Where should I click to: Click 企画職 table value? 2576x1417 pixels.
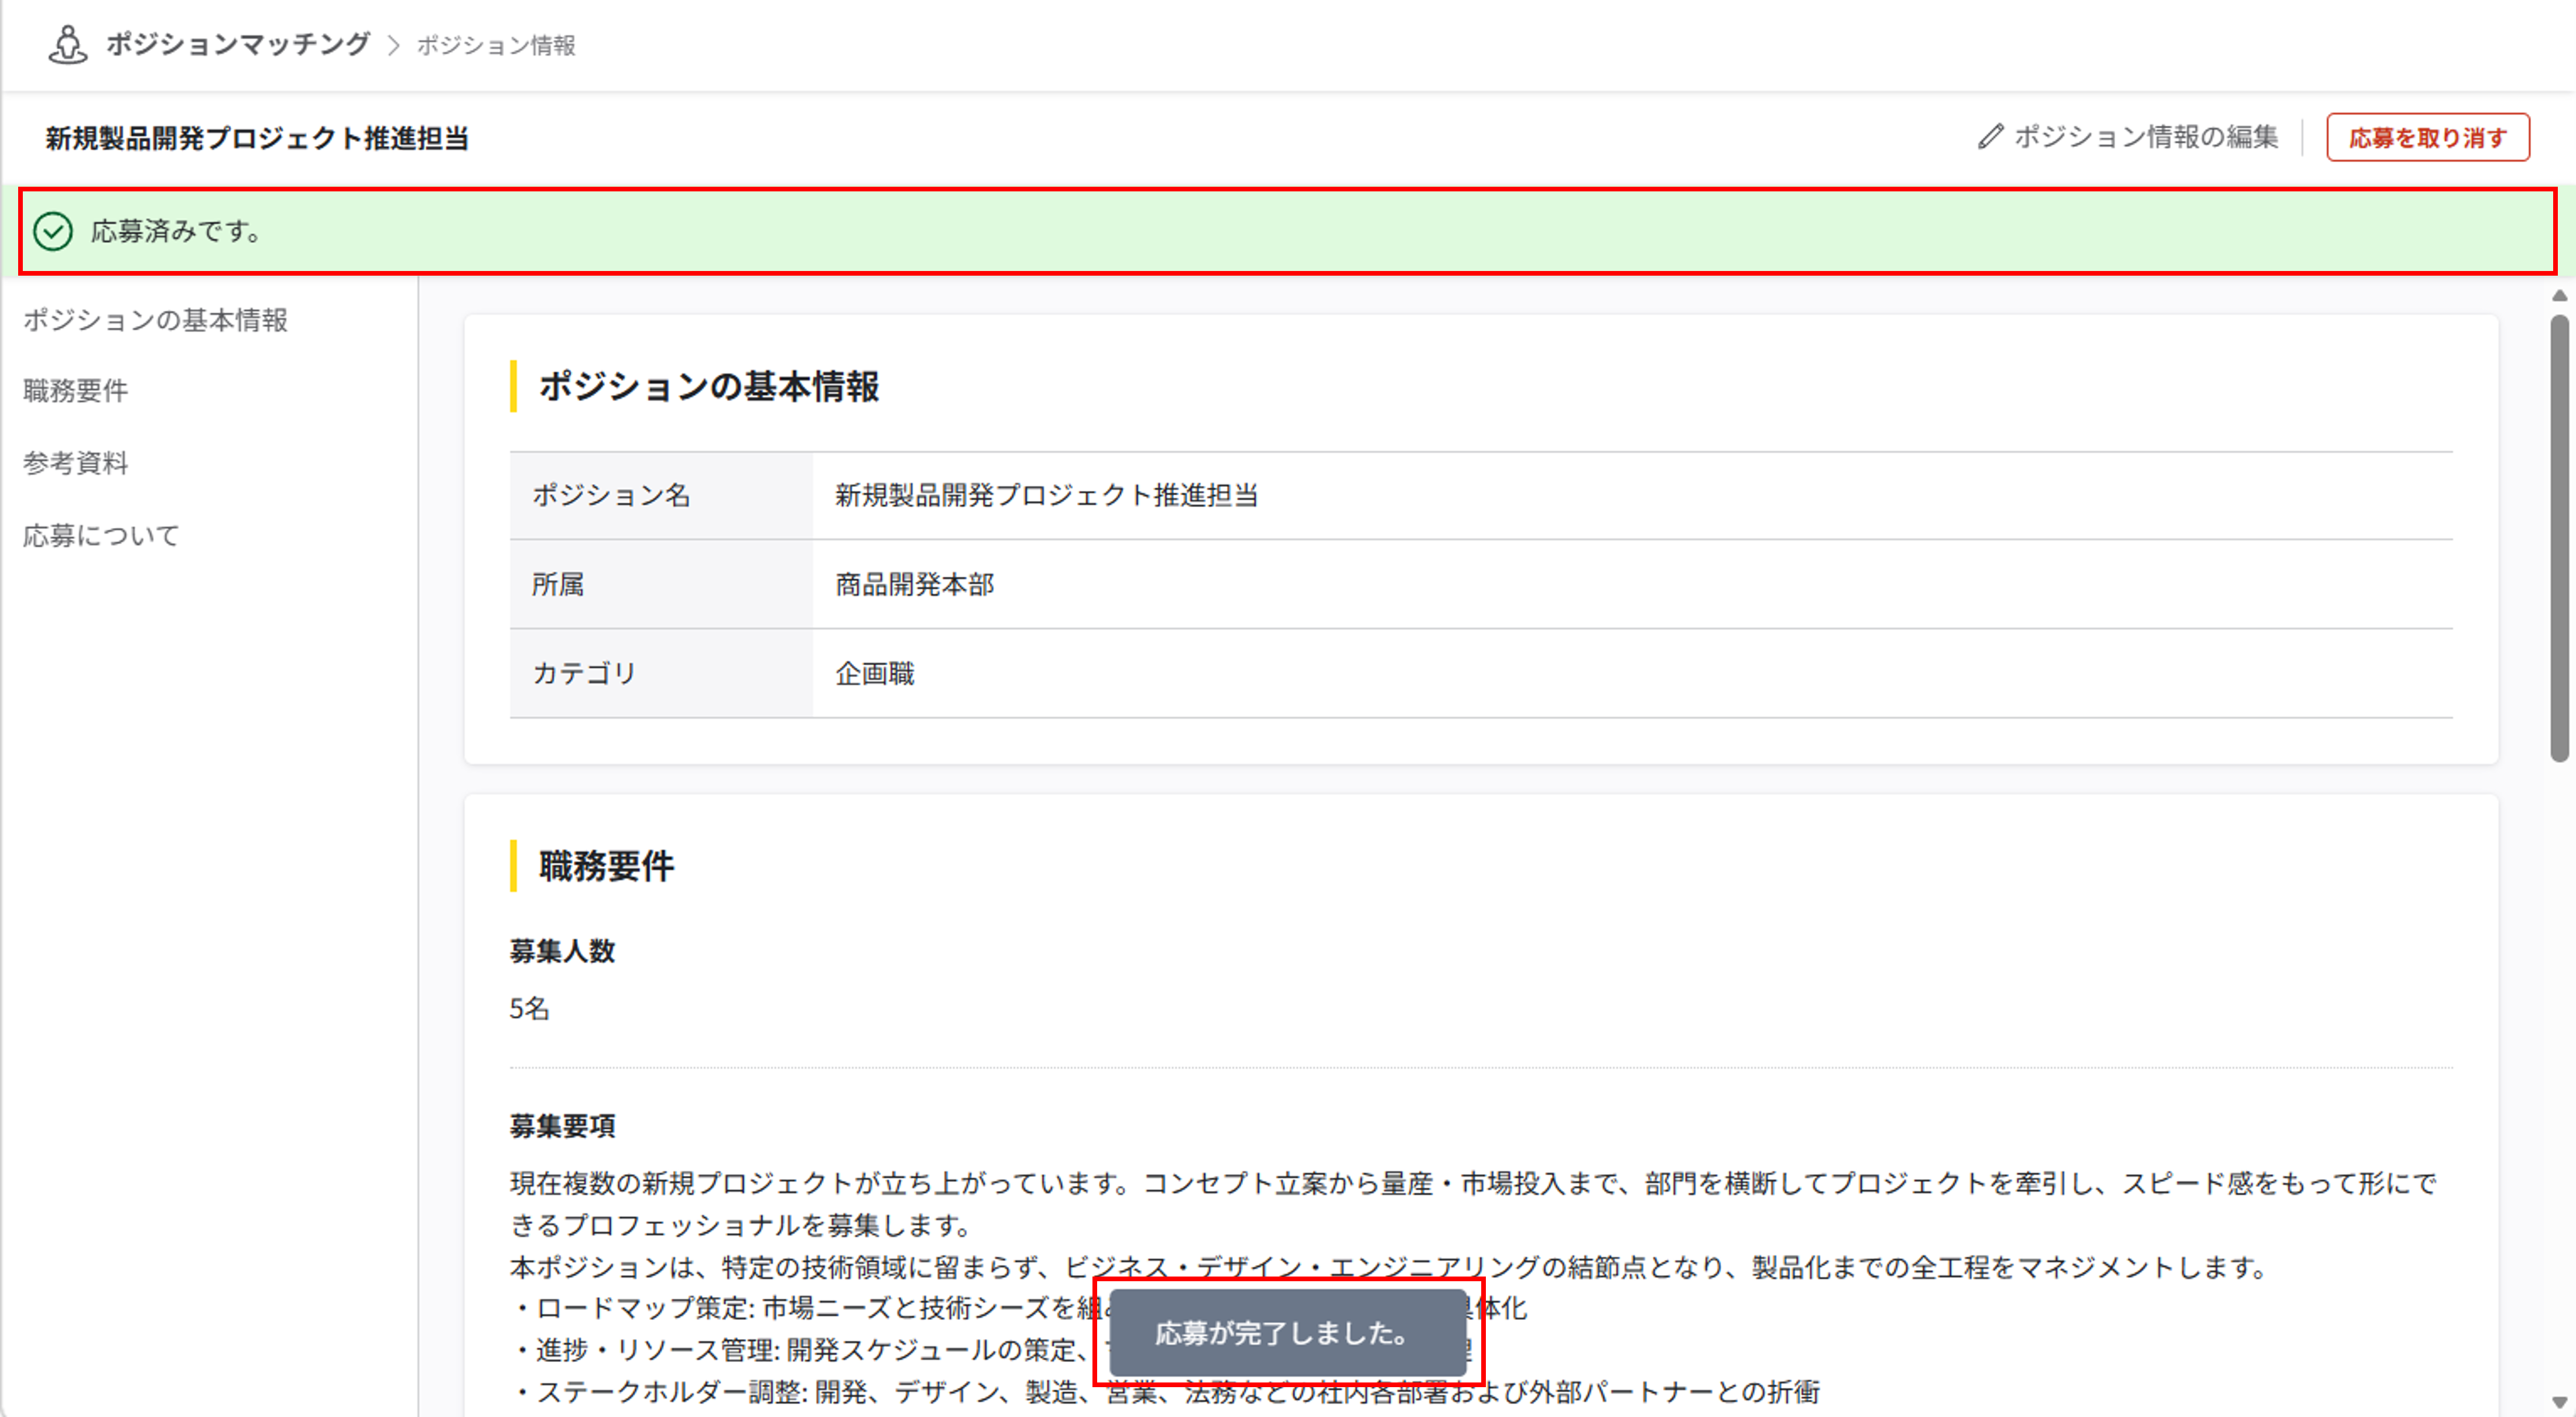(875, 673)
